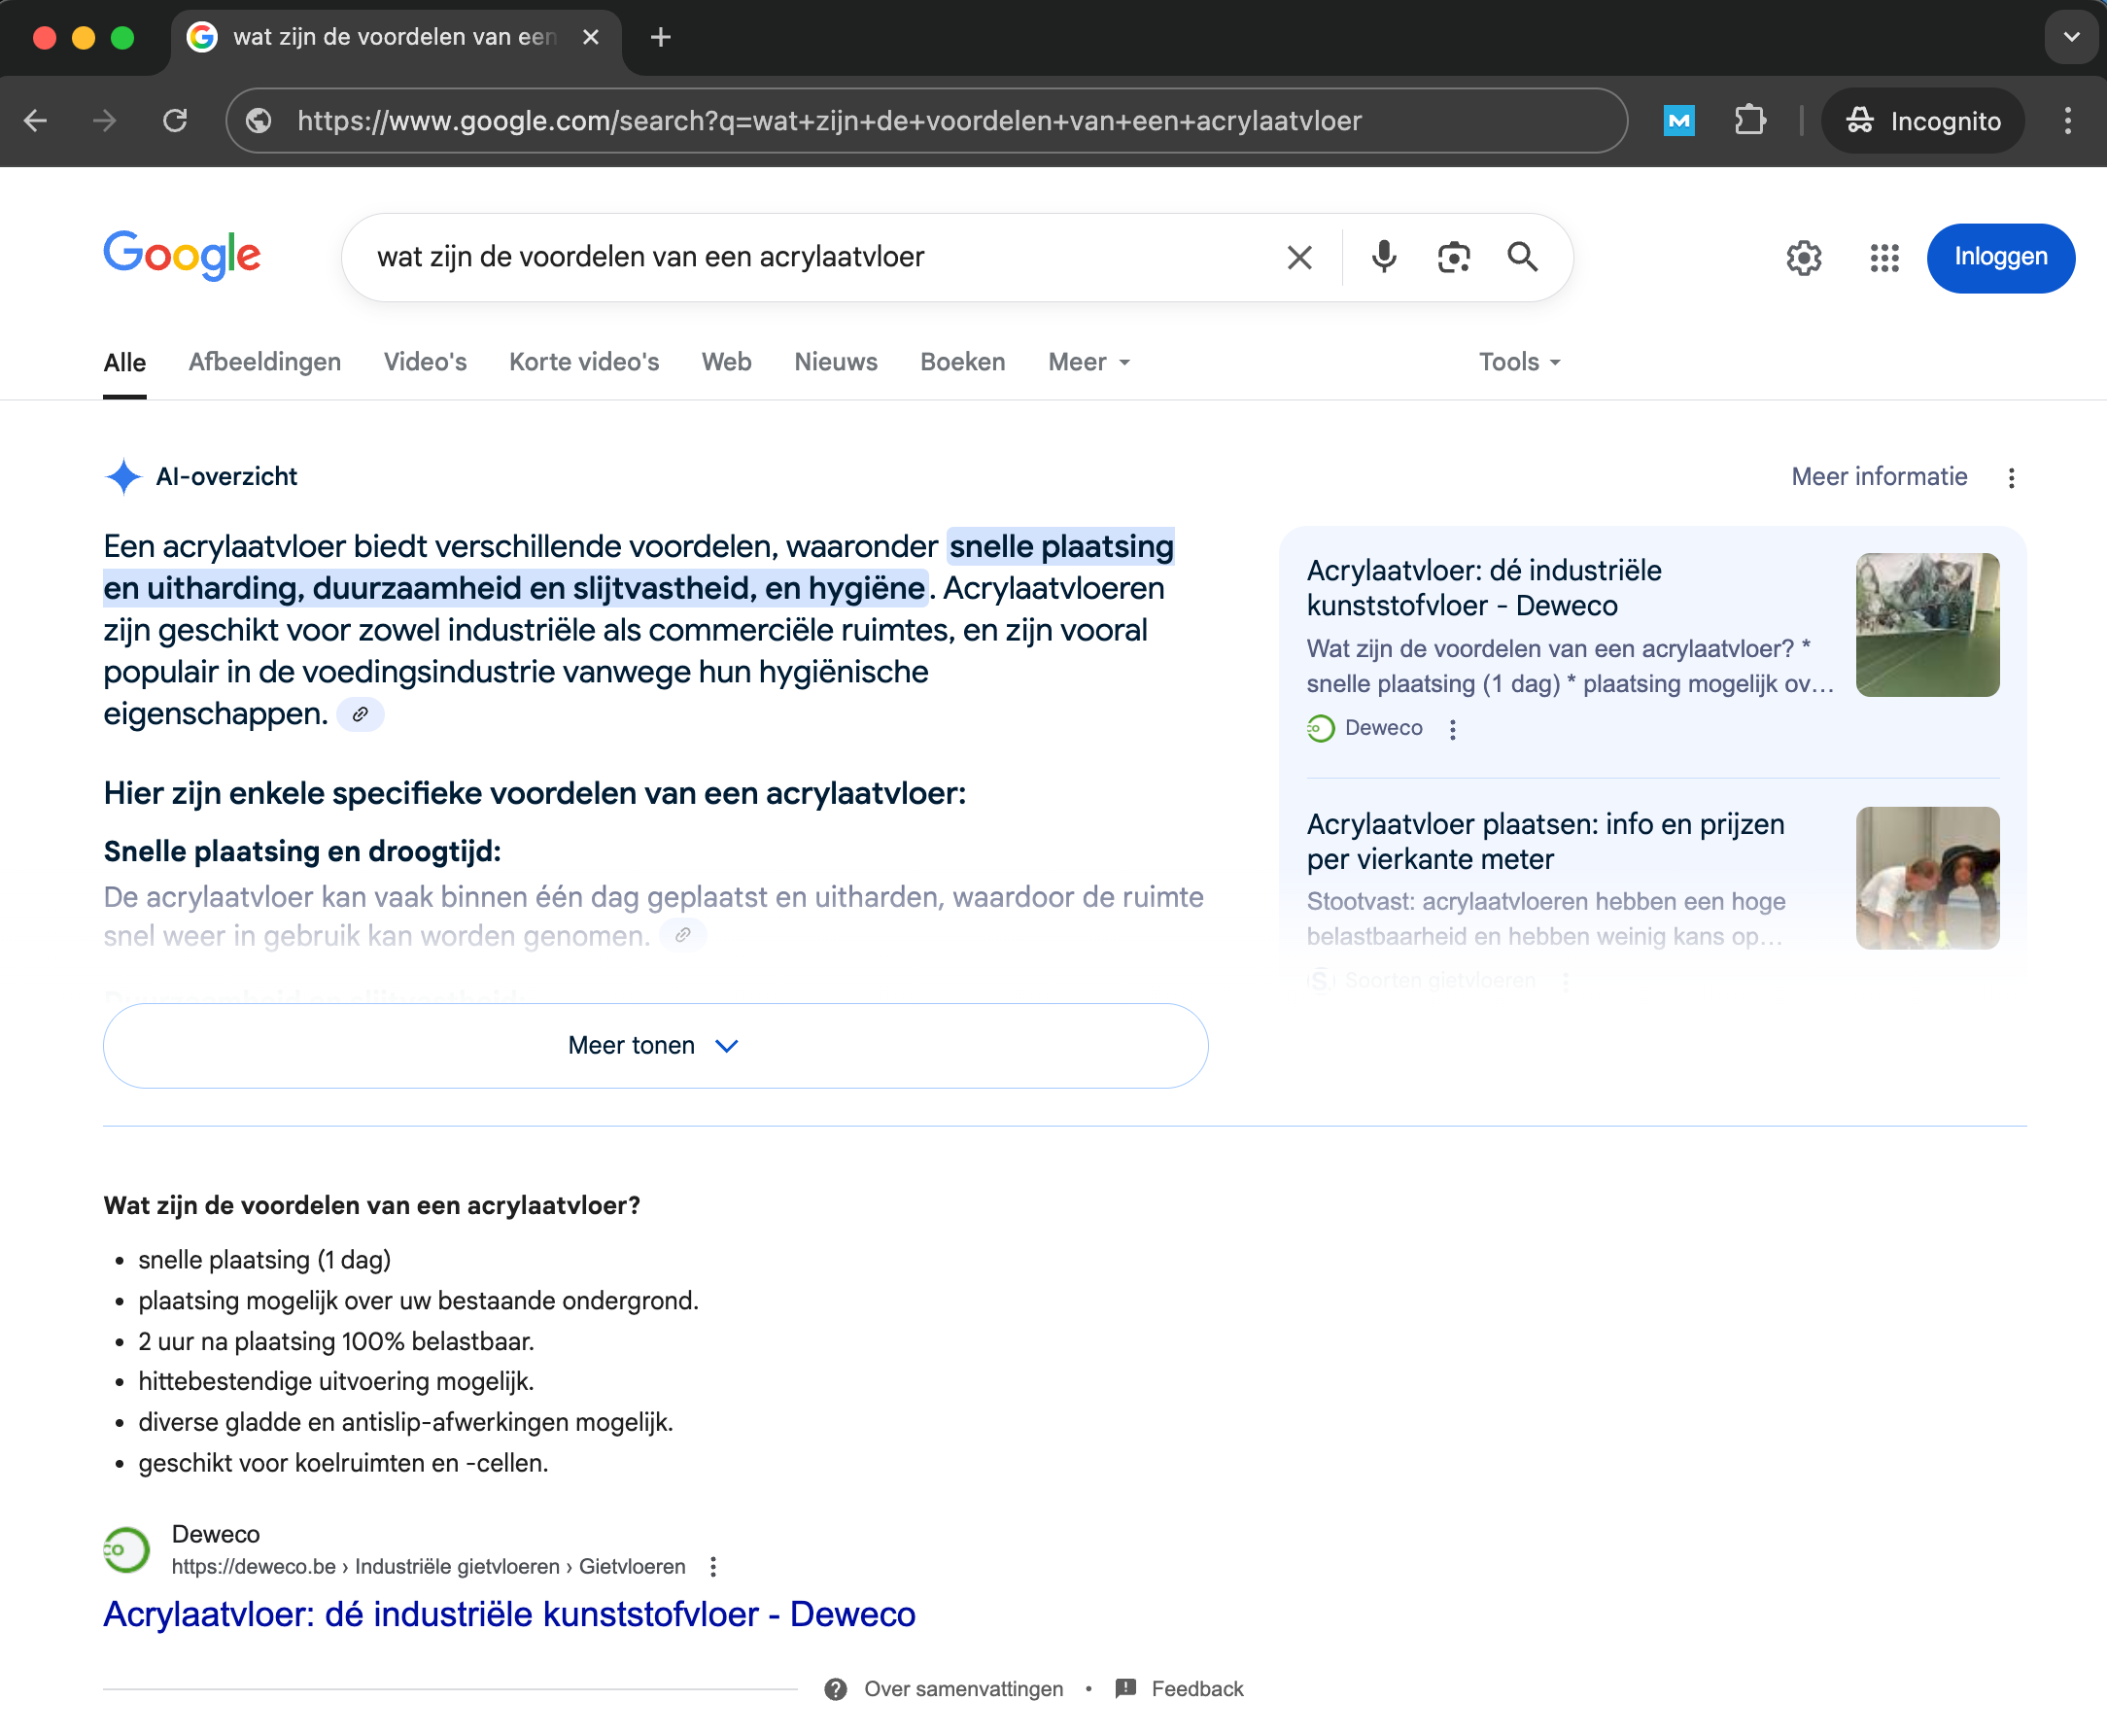The image size is (2107, 1736).
Task: Click source link icon after genomen
Action: click(x=683, y=935)
